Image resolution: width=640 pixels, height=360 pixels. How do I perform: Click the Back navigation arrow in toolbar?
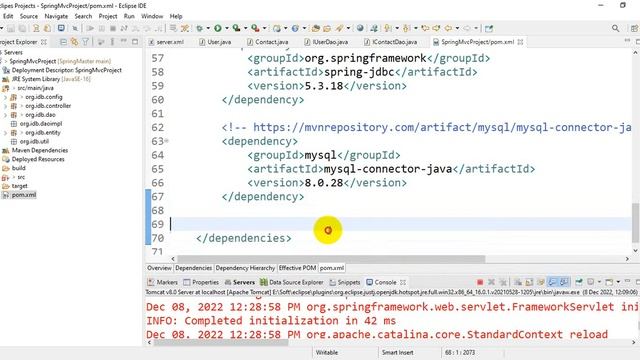coord(448,28)
